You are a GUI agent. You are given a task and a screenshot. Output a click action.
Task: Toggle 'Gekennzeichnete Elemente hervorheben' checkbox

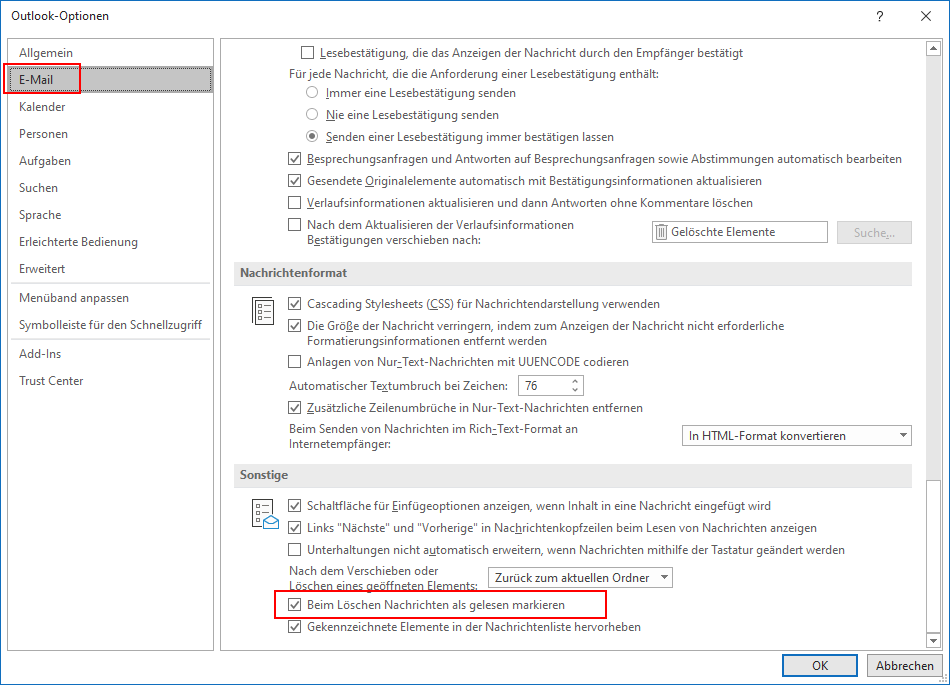(x=294, y=627)
